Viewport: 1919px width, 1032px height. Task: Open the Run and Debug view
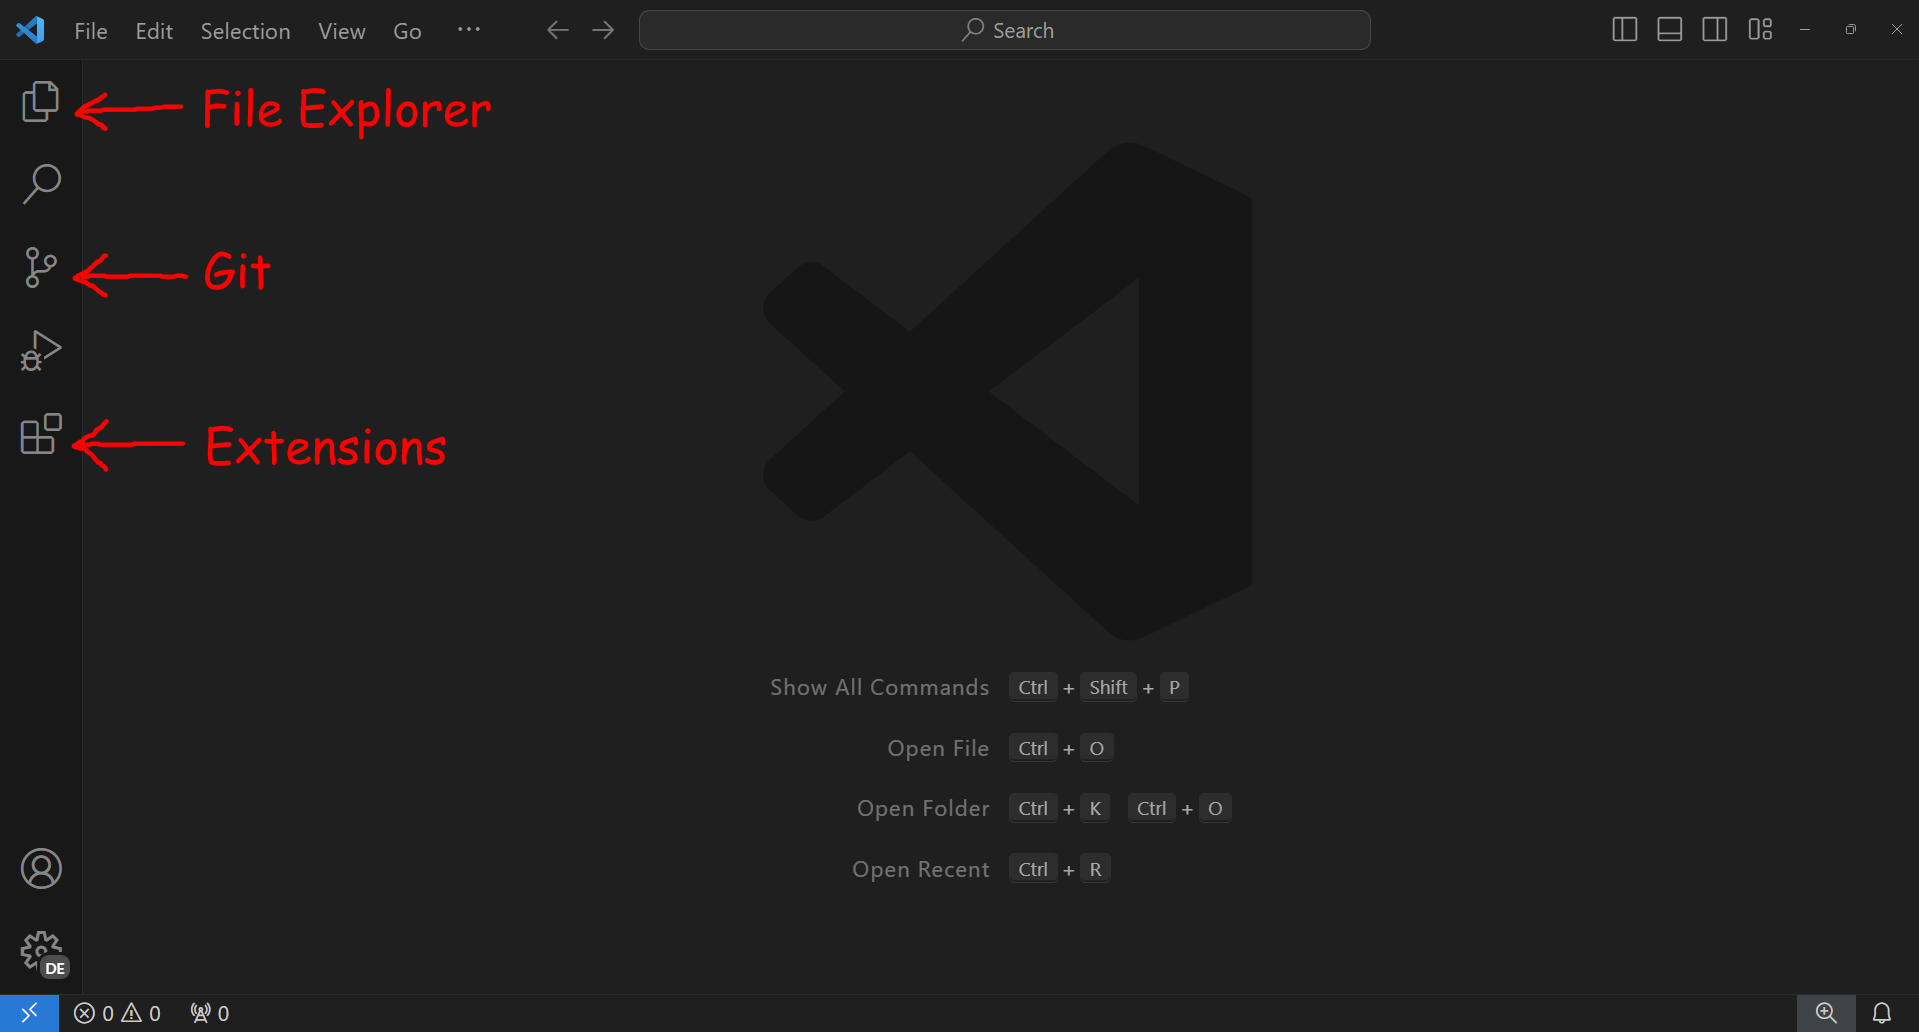(x=40, y=350)
